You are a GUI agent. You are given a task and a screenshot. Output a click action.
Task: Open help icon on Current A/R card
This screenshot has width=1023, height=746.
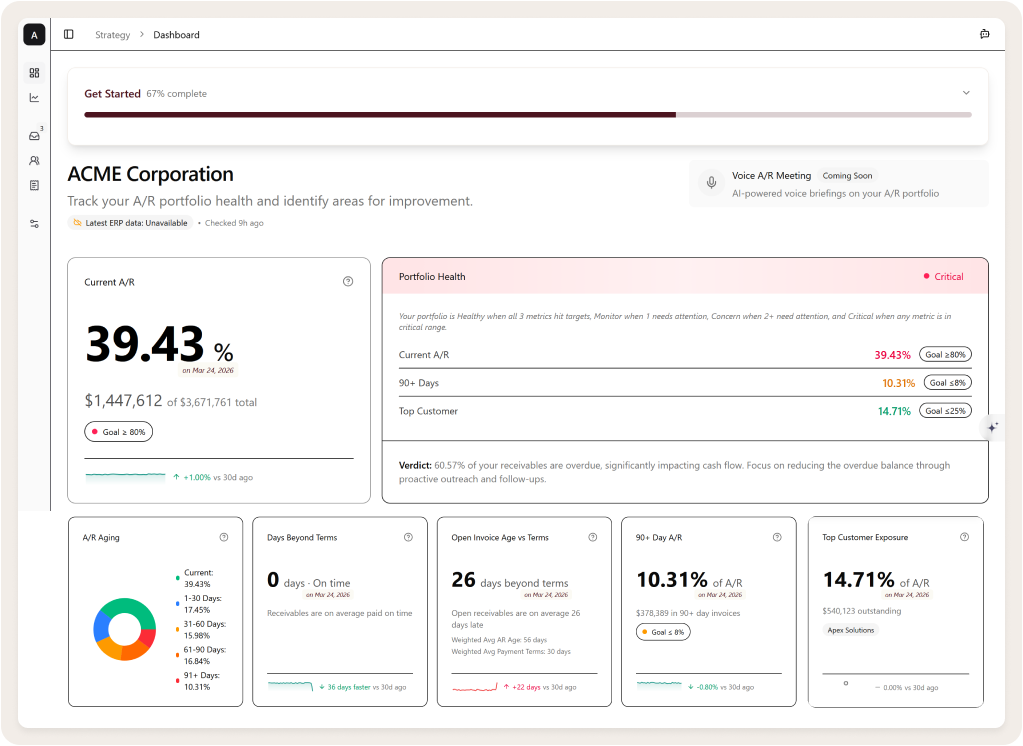coord(348,281)
